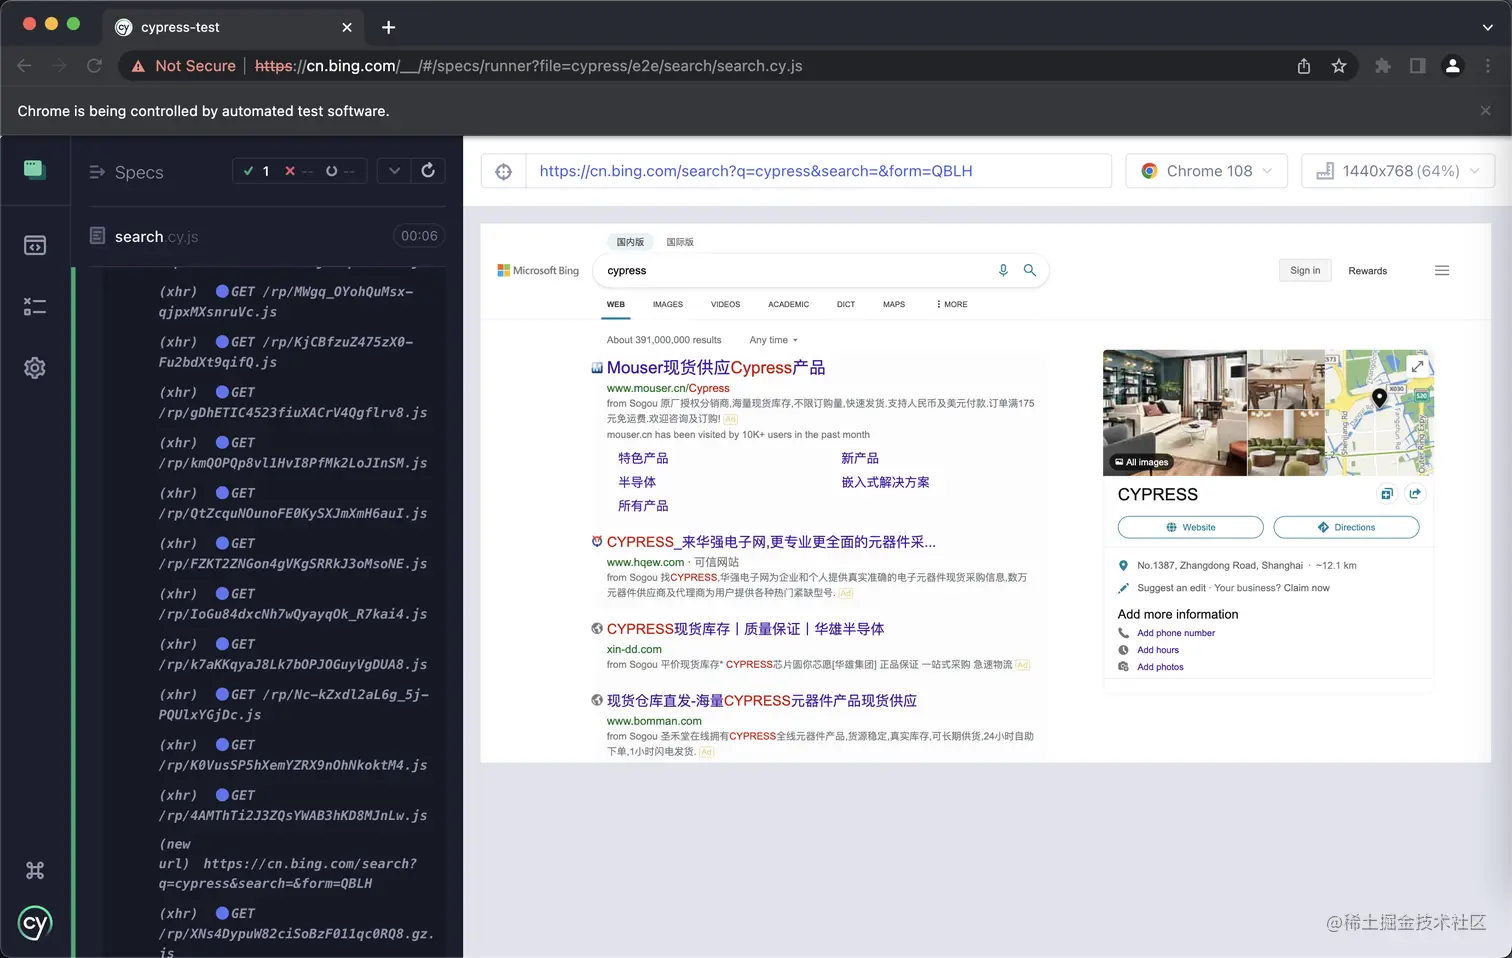Toggle the Chrome side panel icon
The image size is (1512, 958).
click(1418, 66)
